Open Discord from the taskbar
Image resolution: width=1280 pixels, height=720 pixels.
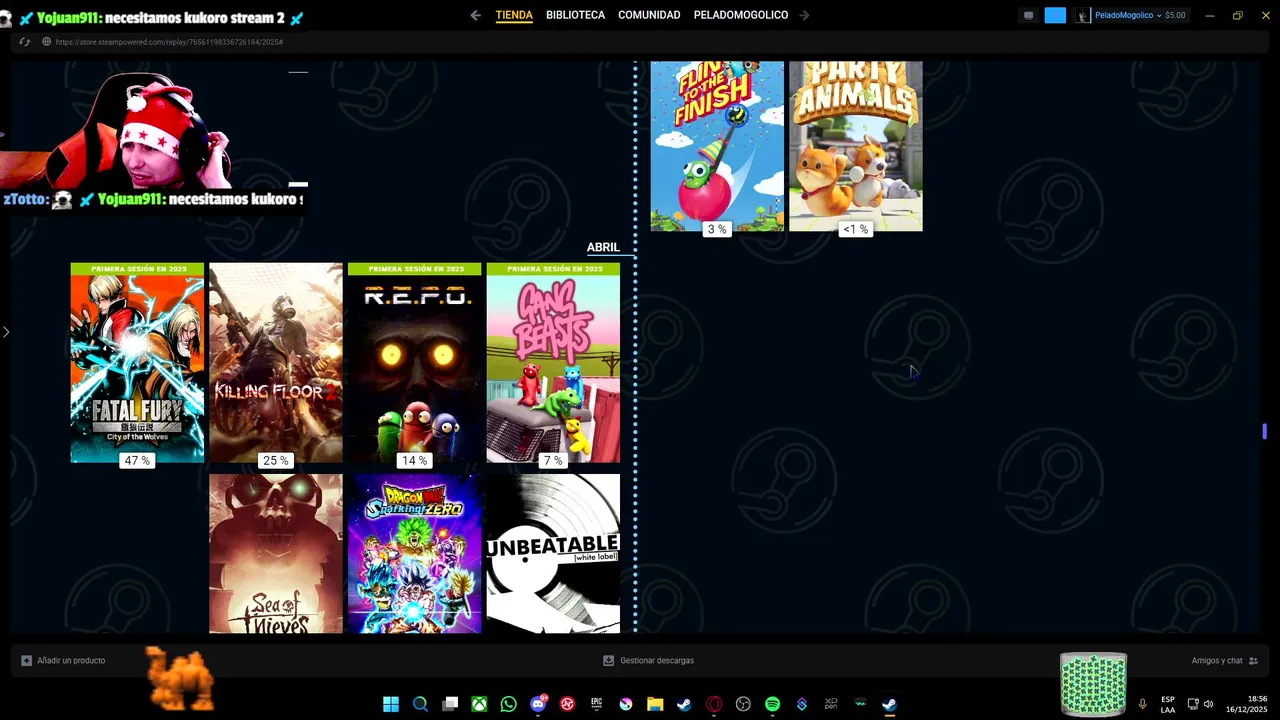pyautogui.click(x=538, y=704)
